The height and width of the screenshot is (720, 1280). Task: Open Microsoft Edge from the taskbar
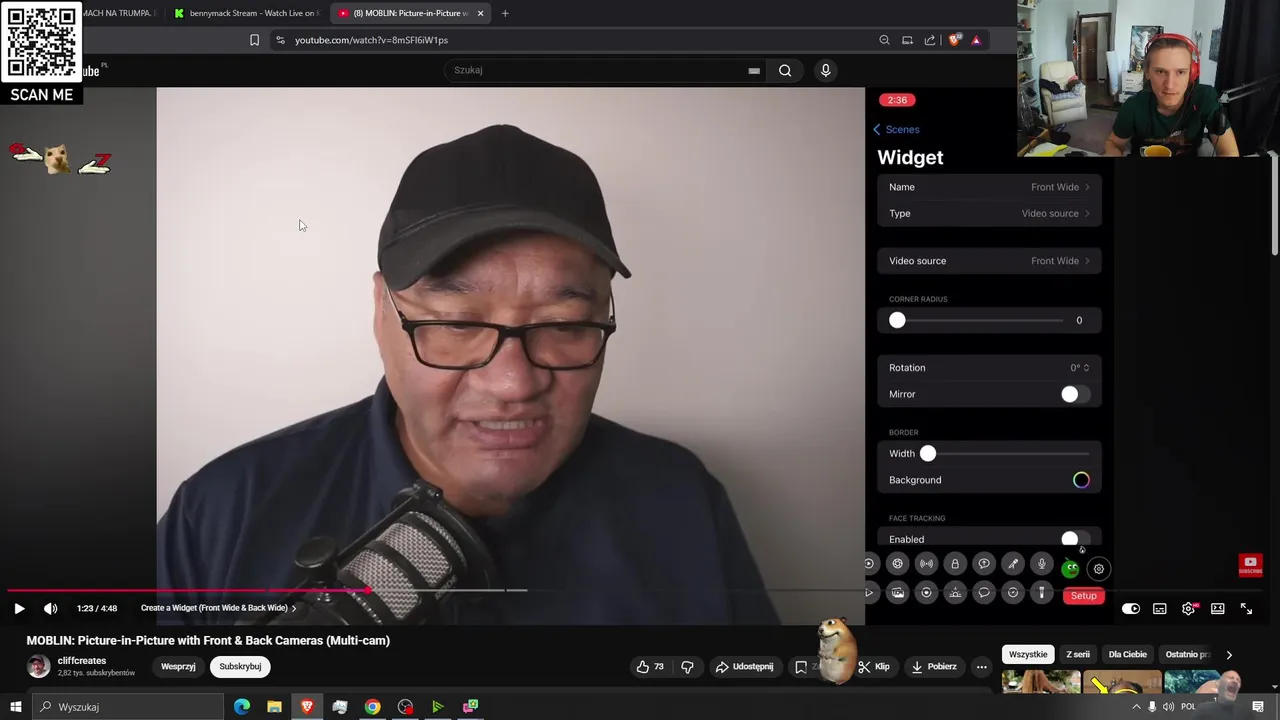pos(242,707)
